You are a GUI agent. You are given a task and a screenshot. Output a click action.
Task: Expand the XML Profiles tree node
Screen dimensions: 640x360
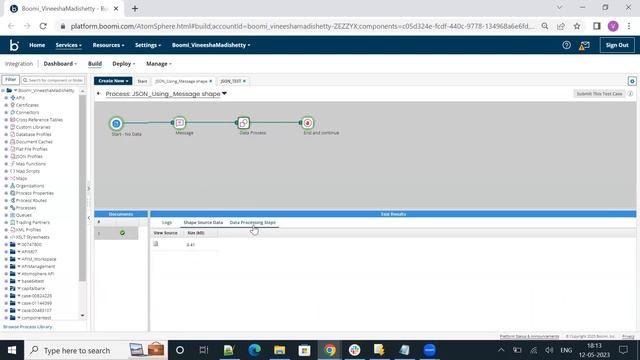[x=6, y=230]
